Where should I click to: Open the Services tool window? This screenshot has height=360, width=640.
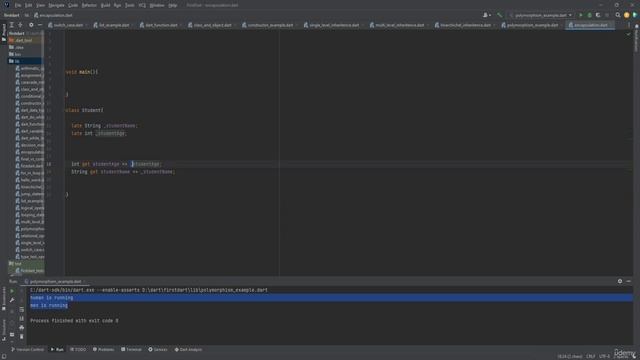tap(158, 350)
